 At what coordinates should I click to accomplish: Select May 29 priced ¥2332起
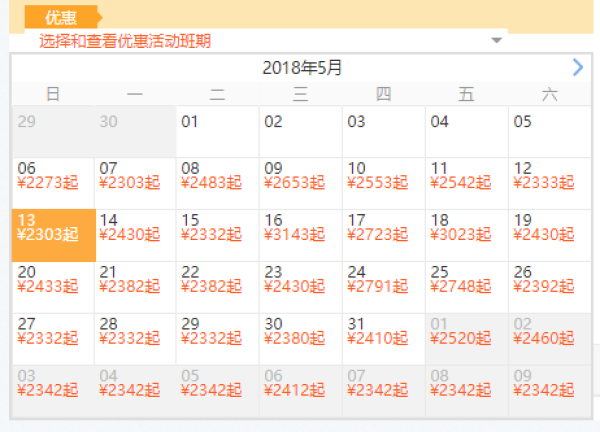[218, 339]
